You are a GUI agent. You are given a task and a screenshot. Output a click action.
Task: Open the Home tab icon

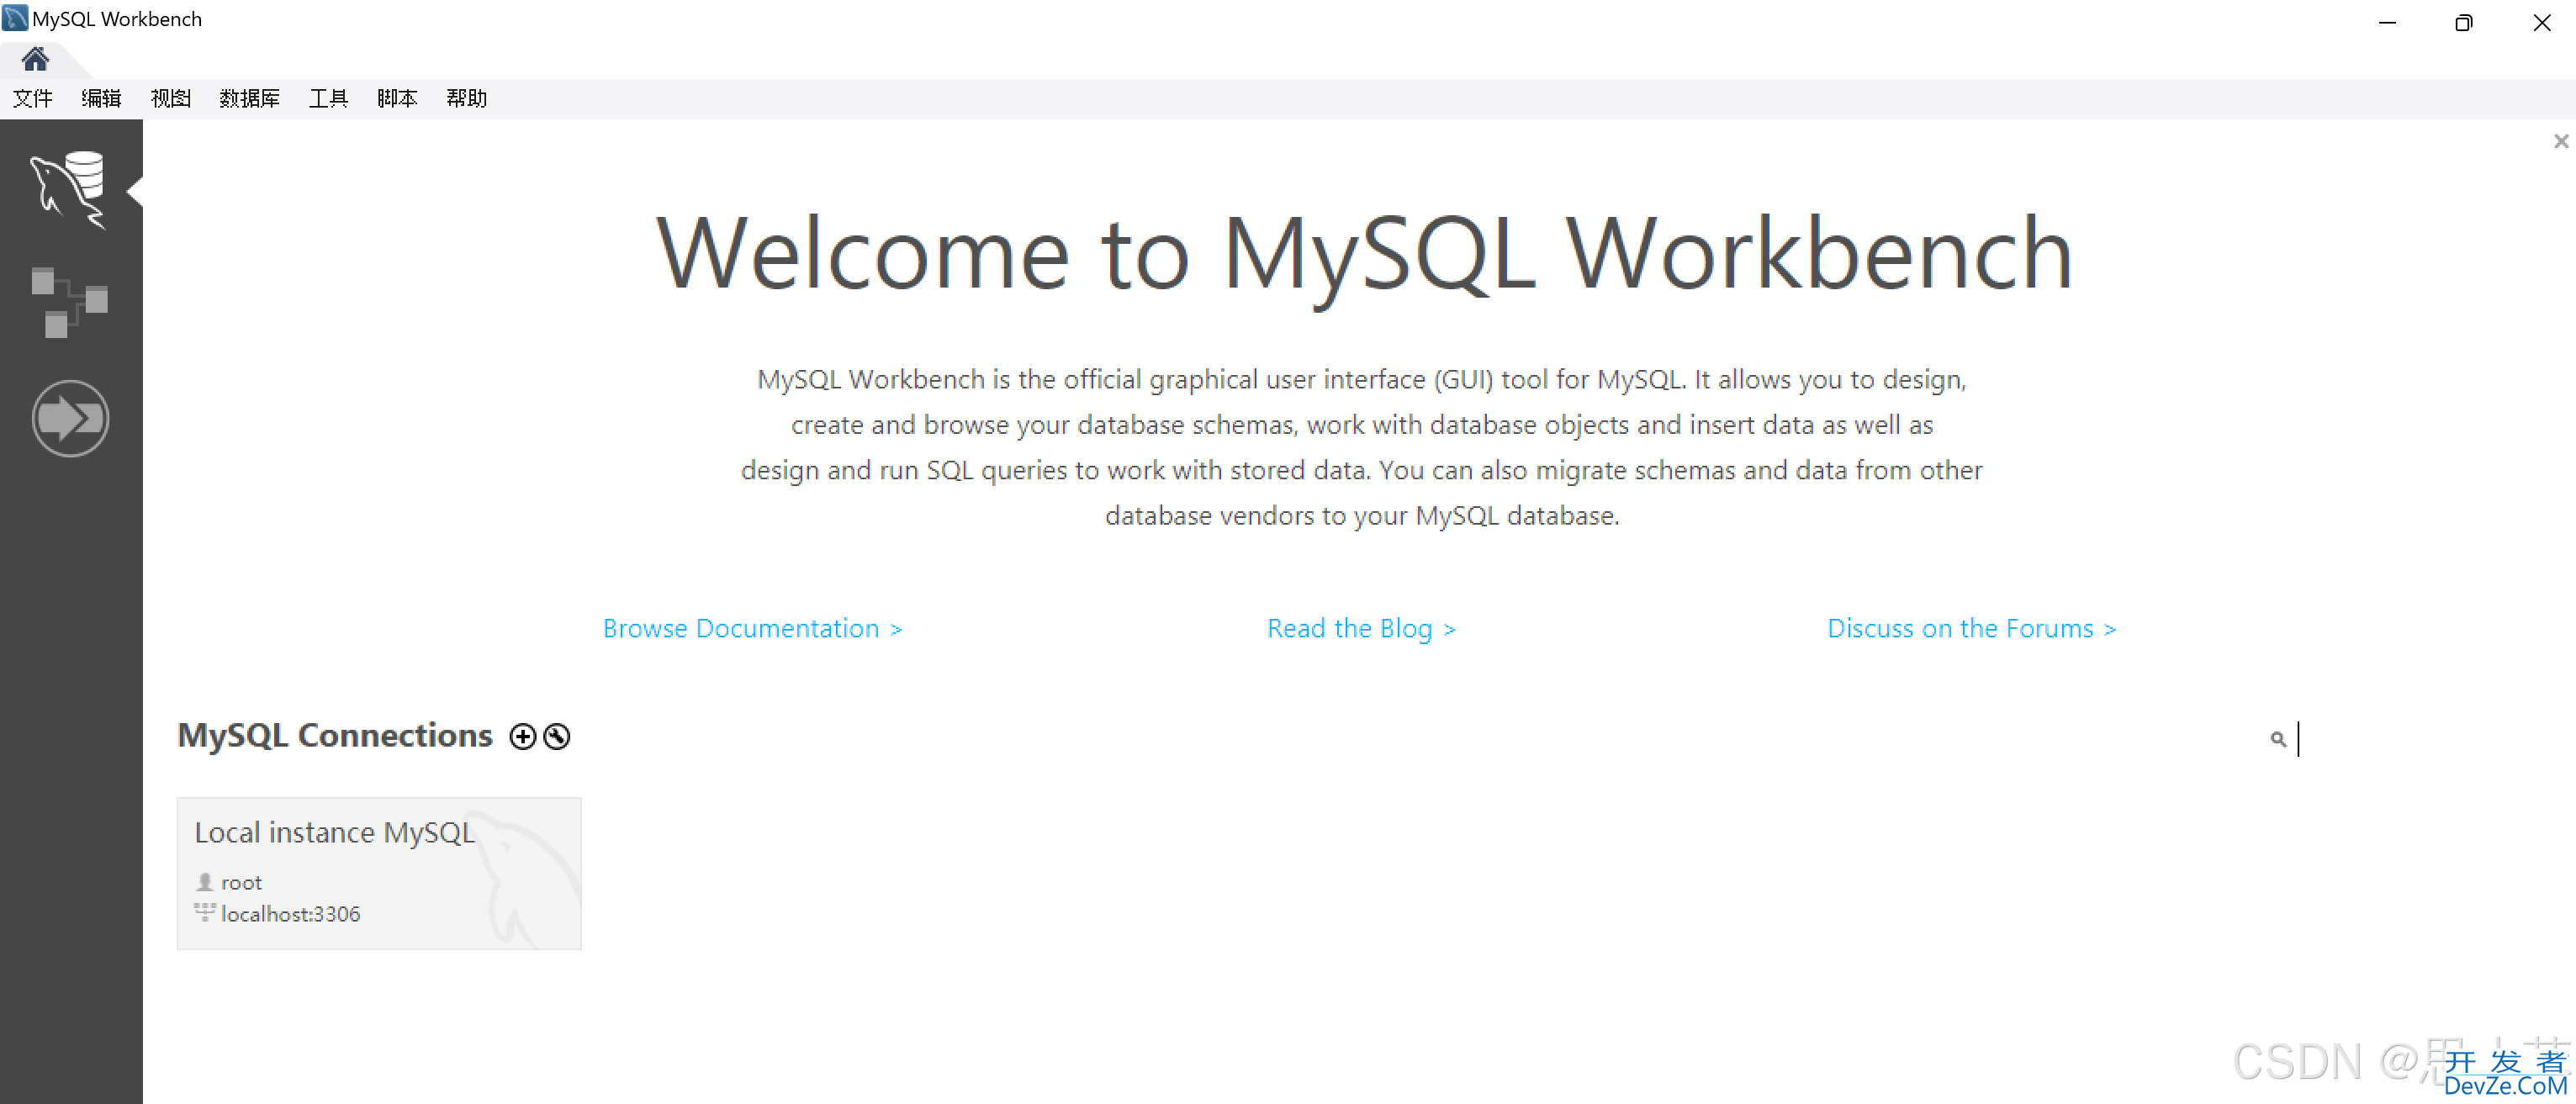coord(35,60)
